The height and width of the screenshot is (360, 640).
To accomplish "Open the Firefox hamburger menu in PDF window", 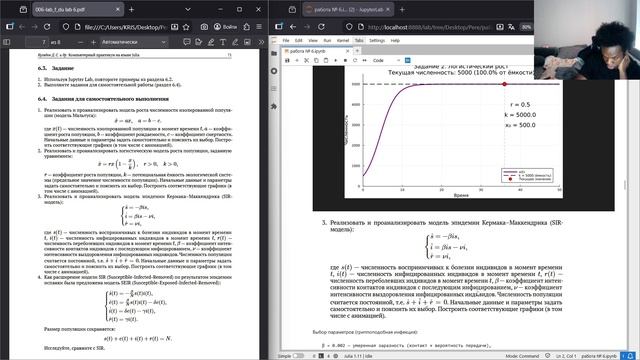I will click(259, 27).
